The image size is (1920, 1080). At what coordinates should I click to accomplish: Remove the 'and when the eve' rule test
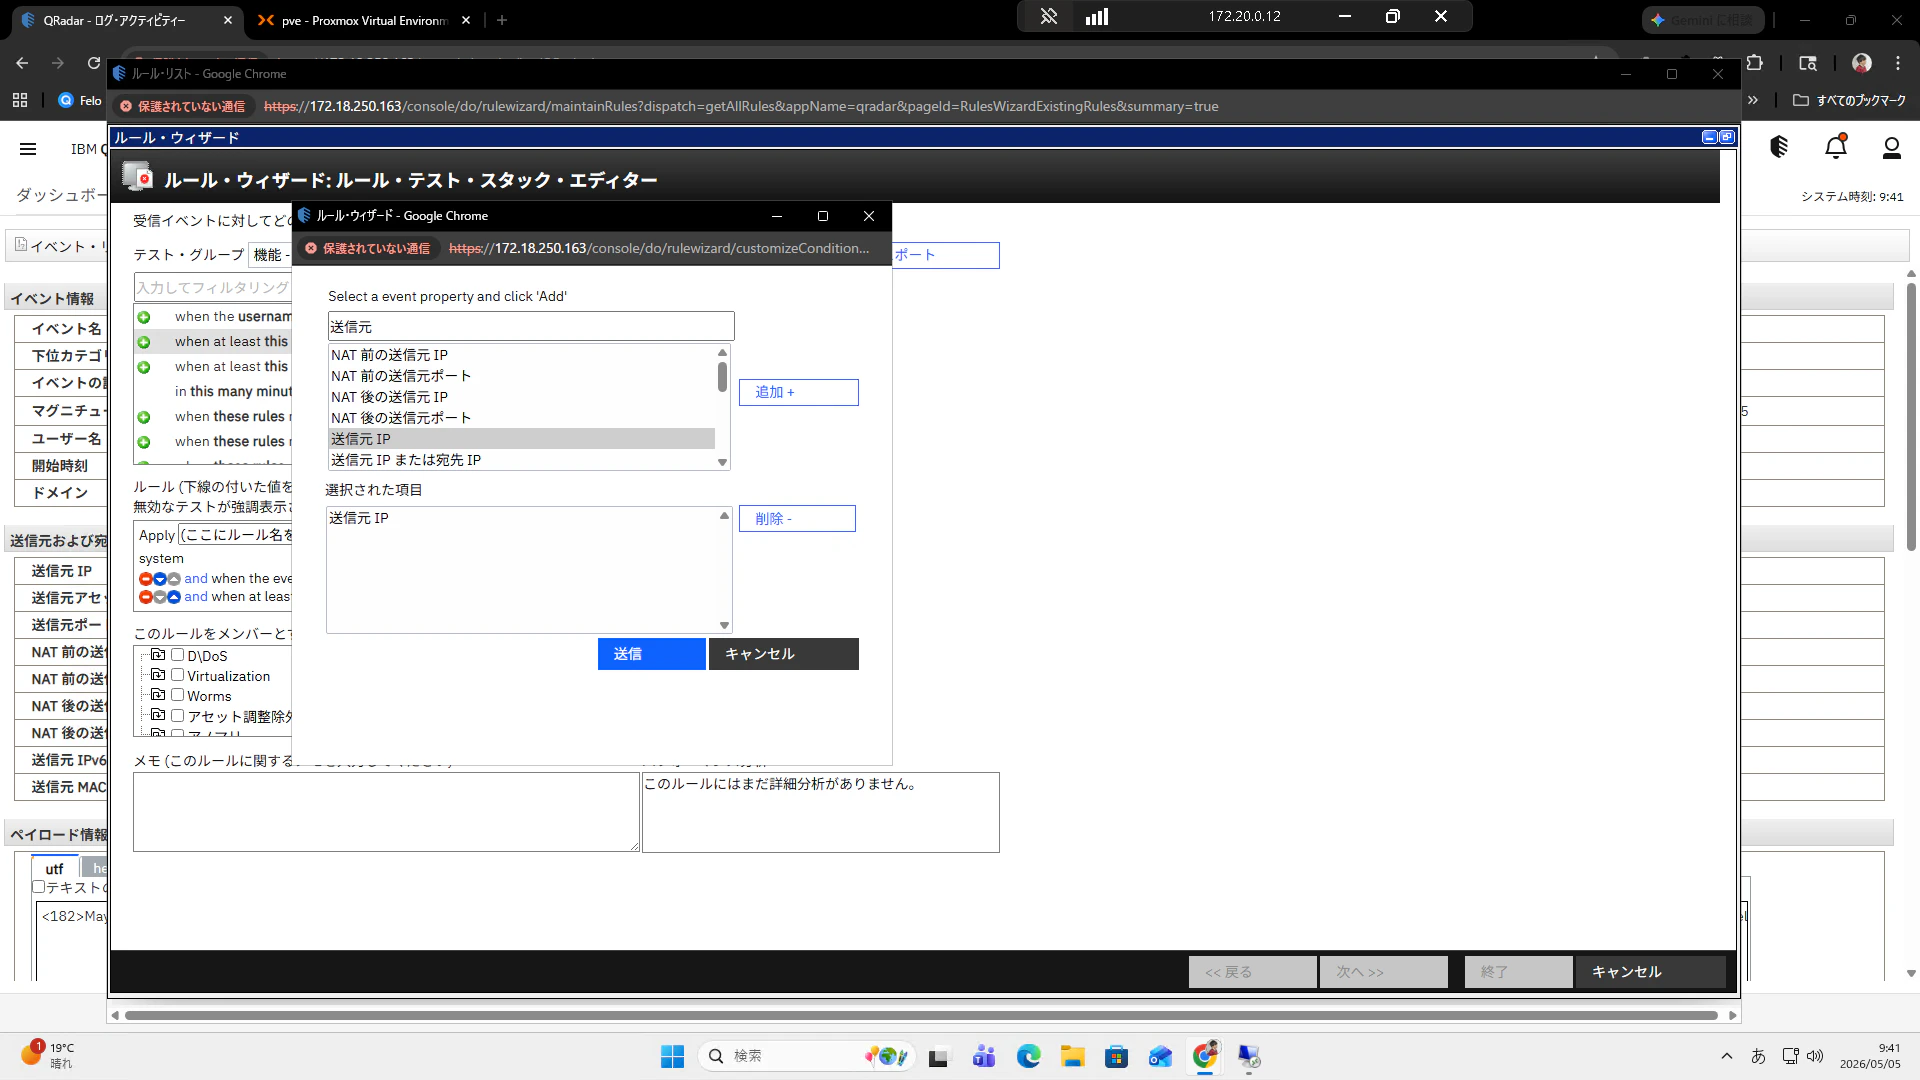tap(145, 579)
